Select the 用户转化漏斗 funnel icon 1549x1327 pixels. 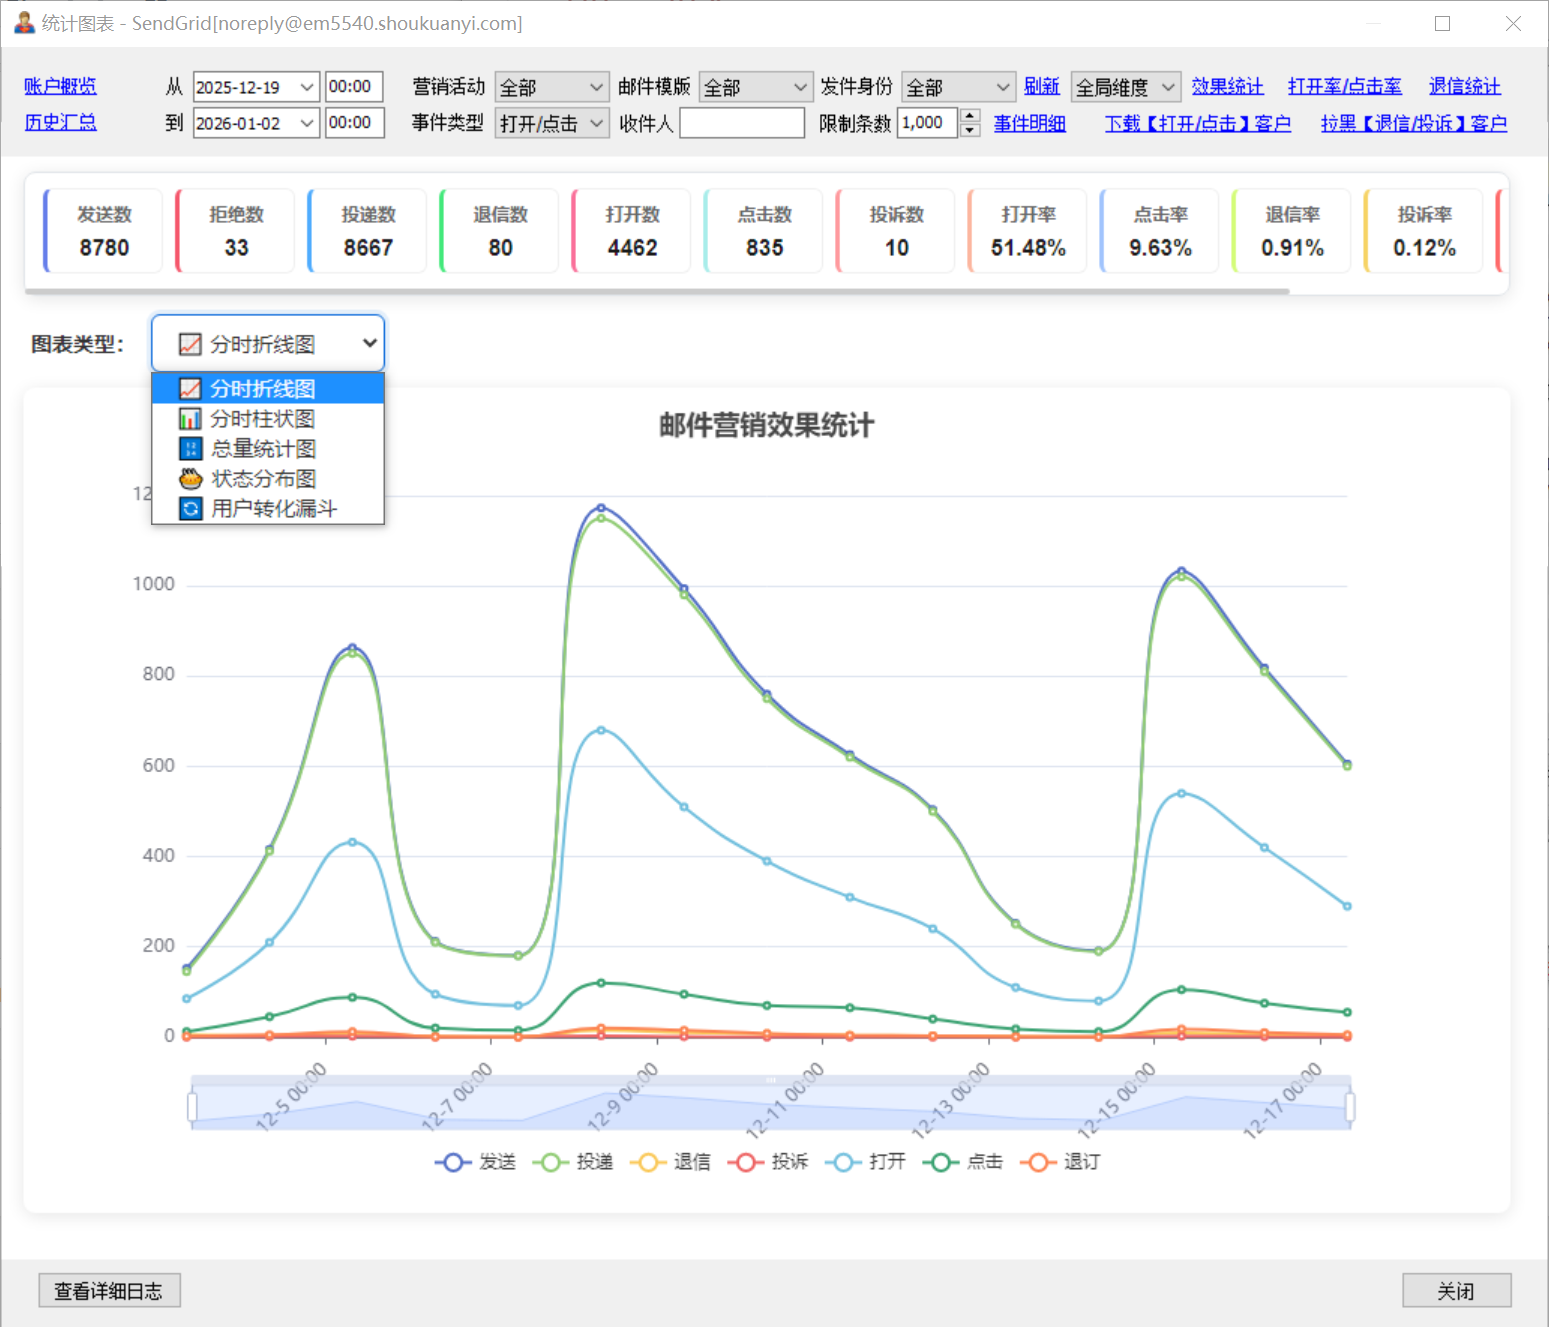coord(190,509)
